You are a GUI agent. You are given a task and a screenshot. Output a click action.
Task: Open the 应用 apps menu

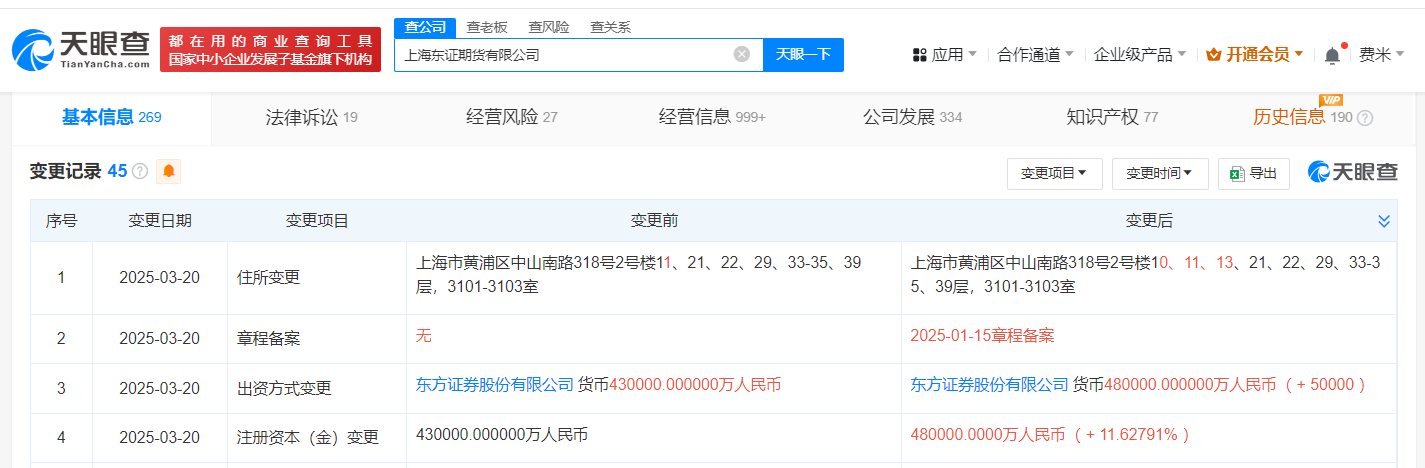click(x=945, y=55)
